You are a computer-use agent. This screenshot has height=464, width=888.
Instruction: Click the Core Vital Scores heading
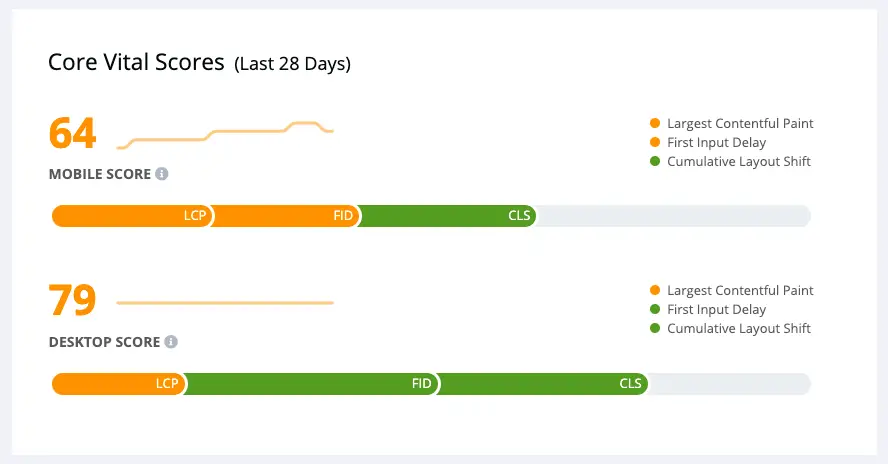136,62
